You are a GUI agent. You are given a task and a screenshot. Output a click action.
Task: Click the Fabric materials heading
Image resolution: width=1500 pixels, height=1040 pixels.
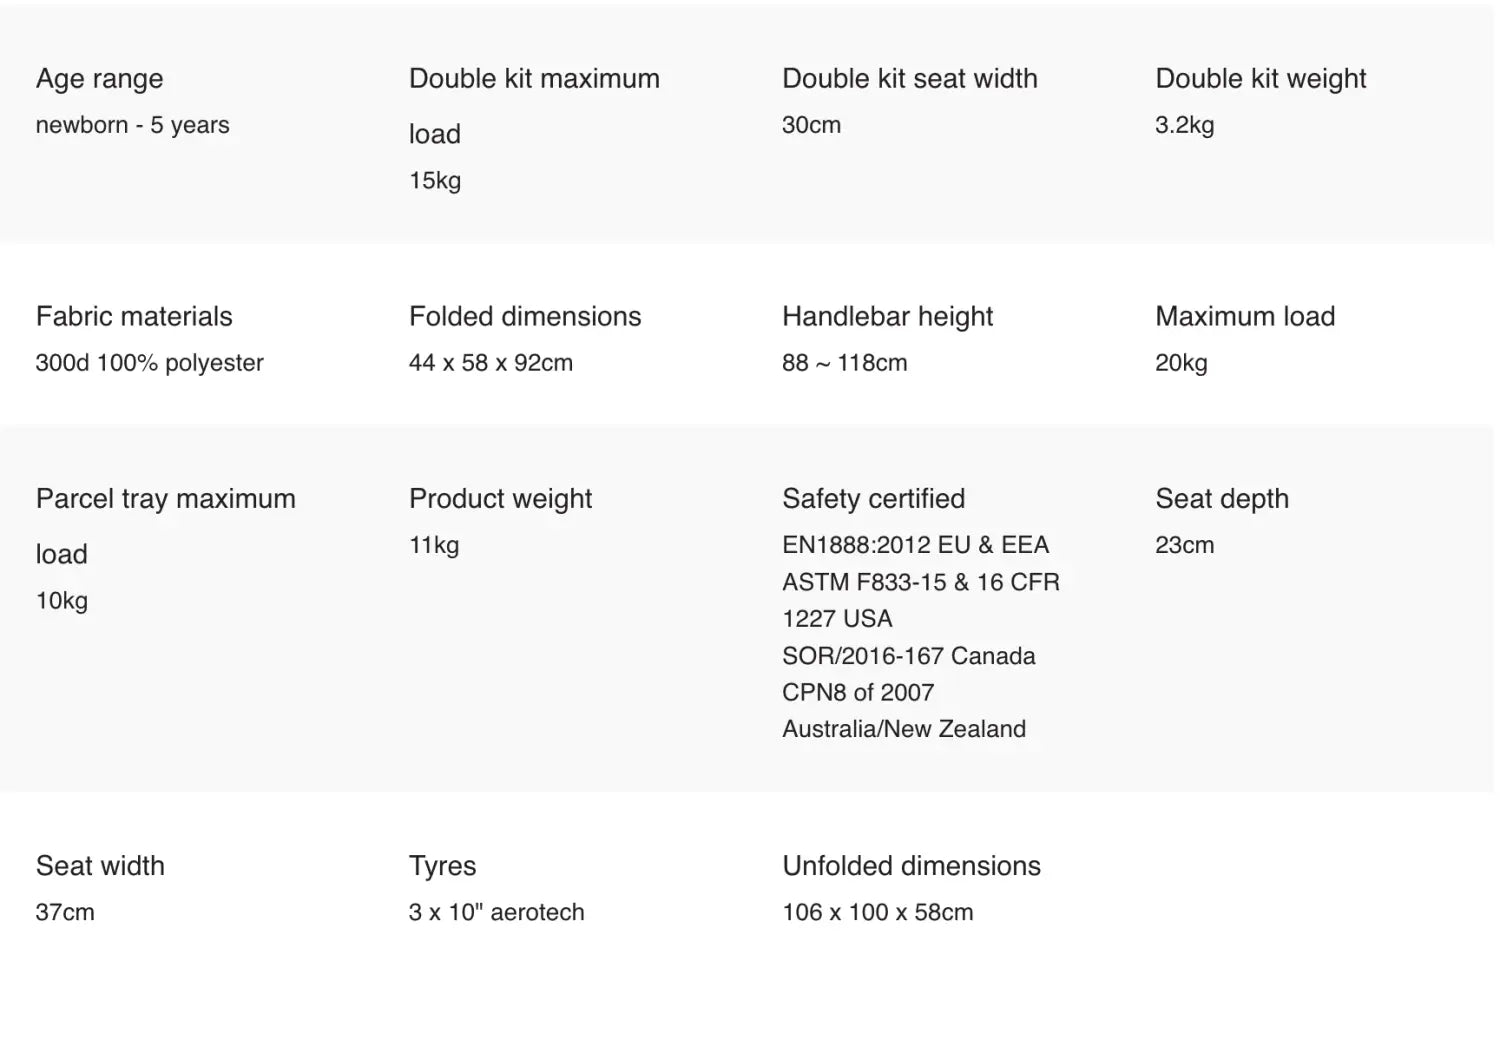tap(134, 317)
